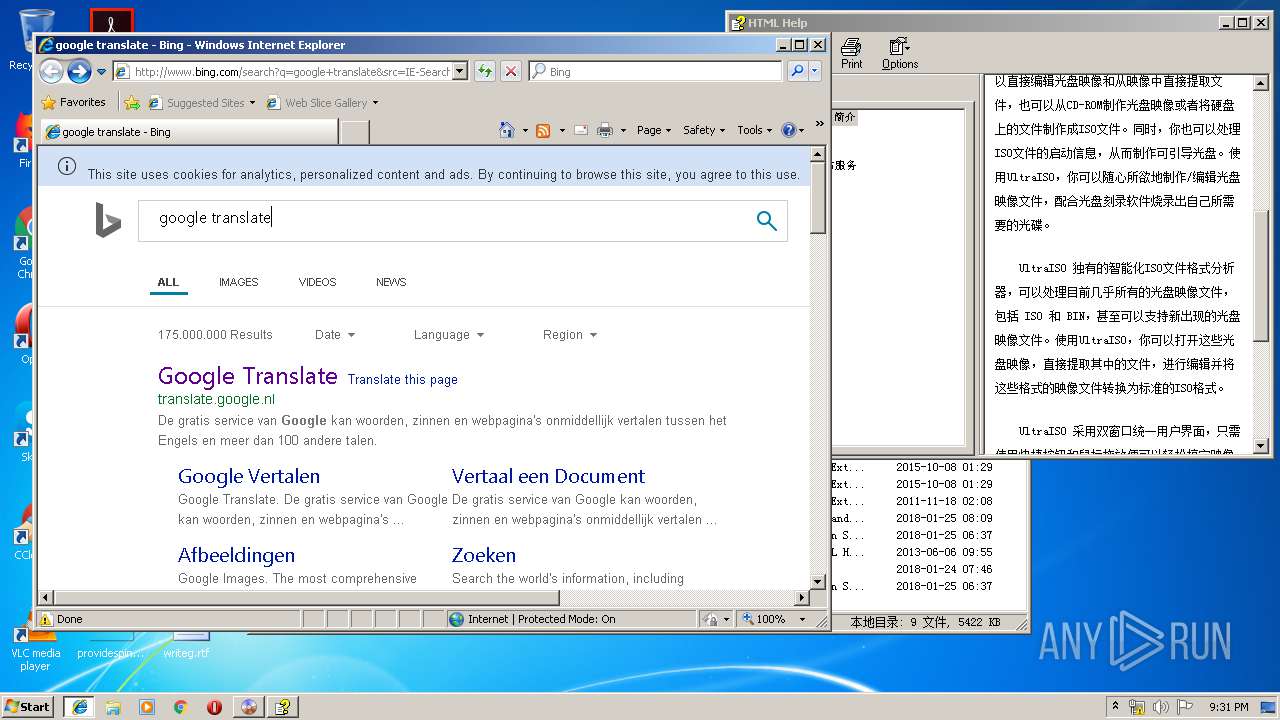Select the google translate - Bing tab
This screenshot has height=720, width=1280.
click(x=188, y=131)
